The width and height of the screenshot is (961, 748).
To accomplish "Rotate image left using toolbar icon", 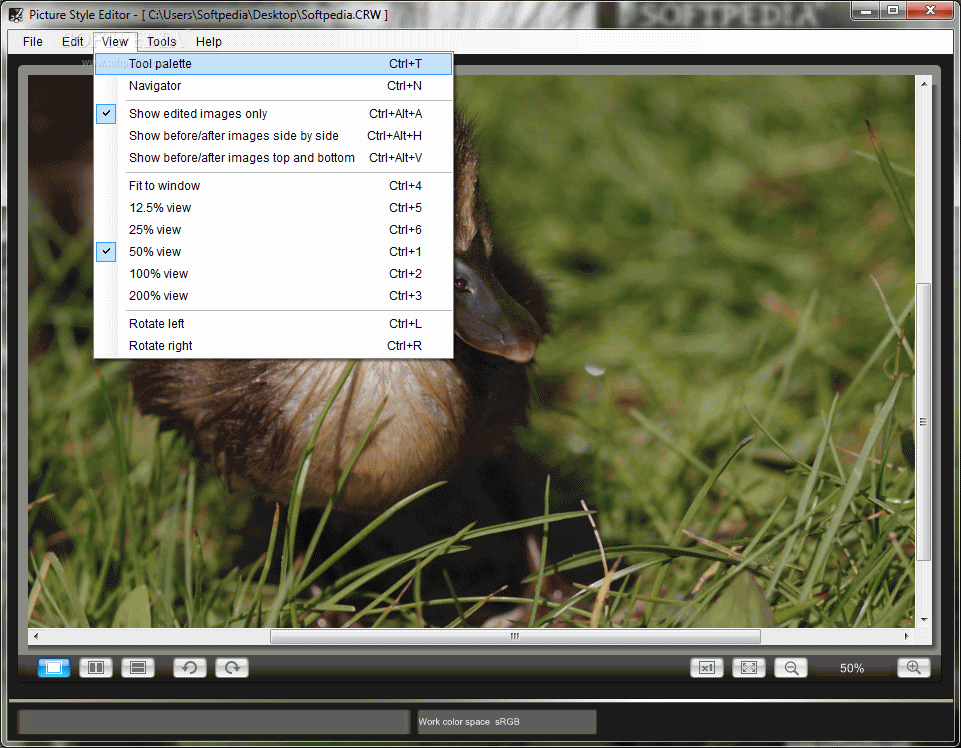I will point(189,667).
